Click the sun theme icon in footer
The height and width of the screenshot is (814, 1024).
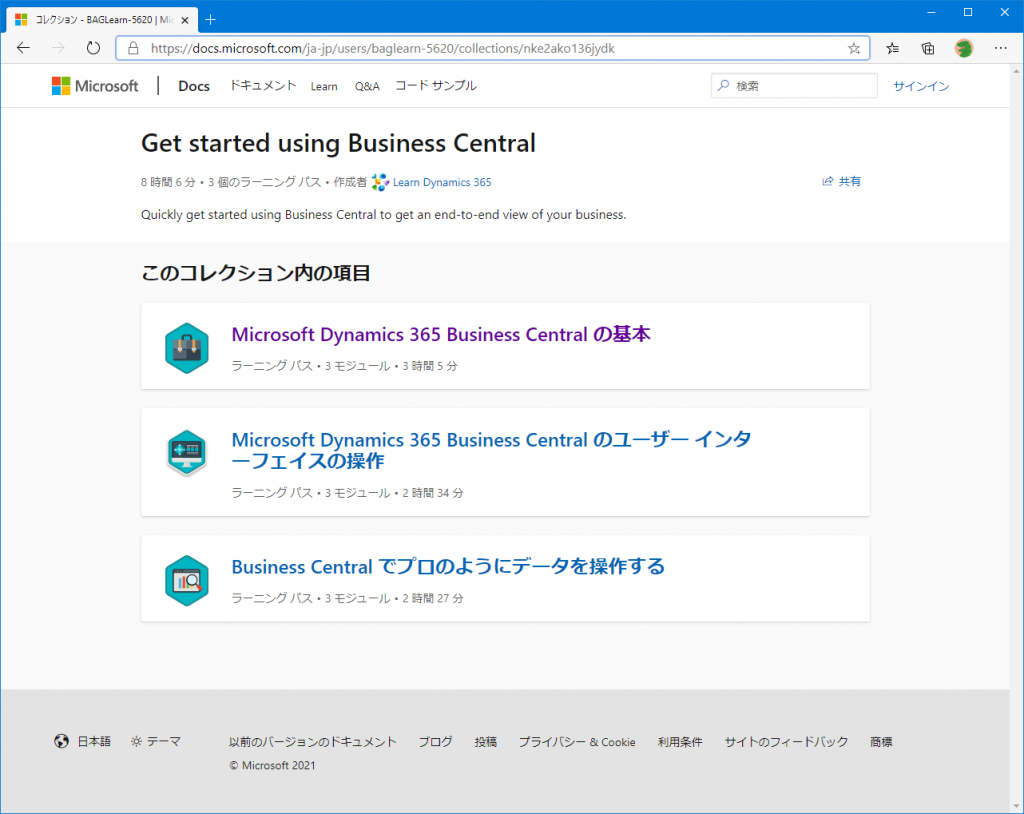[136, 741]
